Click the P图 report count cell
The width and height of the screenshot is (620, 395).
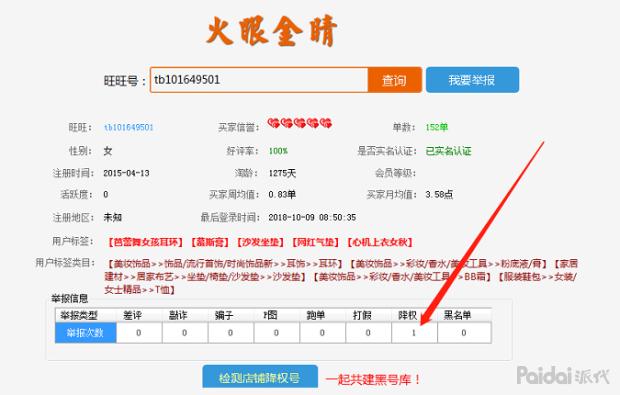pyautogui.click(x=276, y=333)
